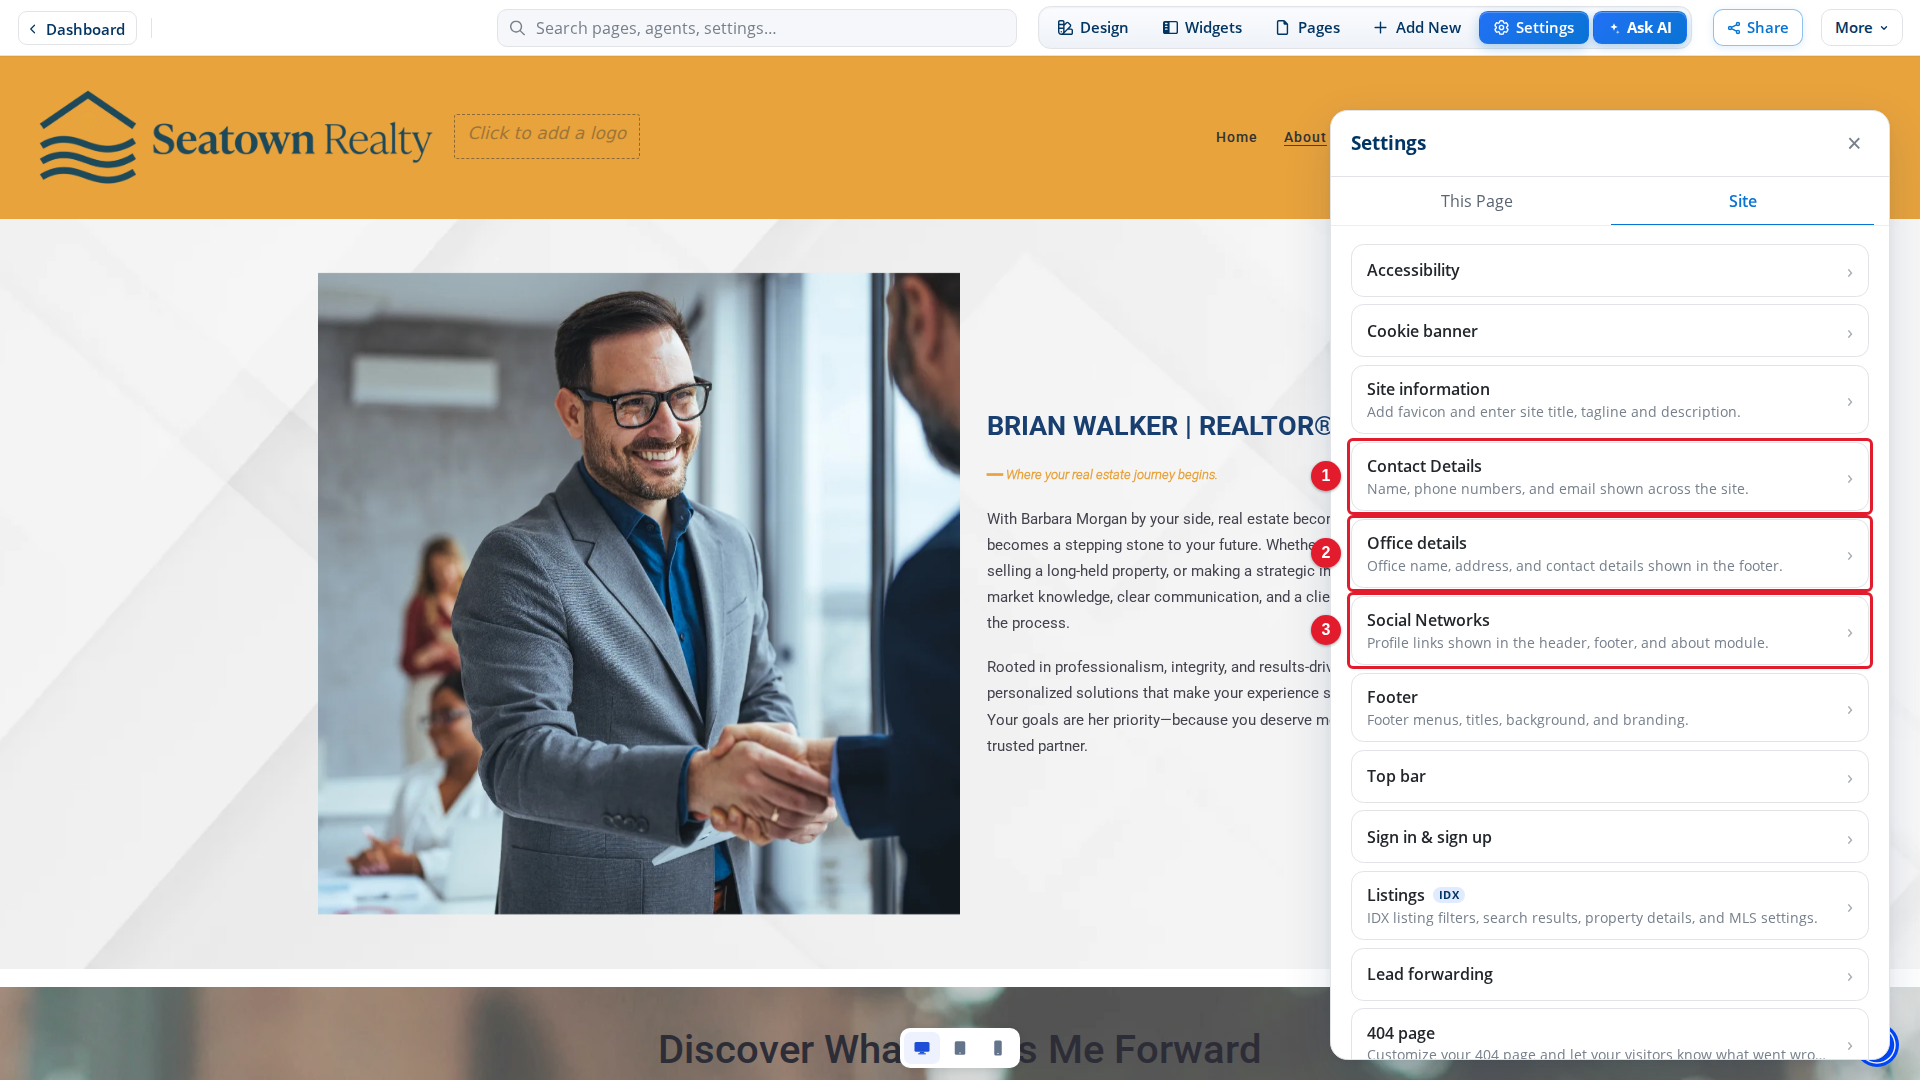1920x1080 pixels.
Task: Click the search pages, agents, settings field
Action: point(757,28)
